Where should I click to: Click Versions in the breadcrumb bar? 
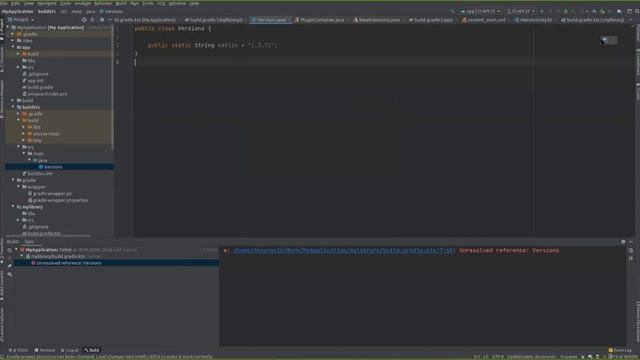pyautogui.click(x=111, y=11)
